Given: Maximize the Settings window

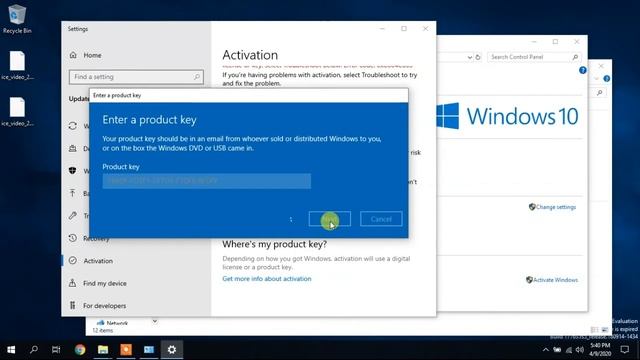Looking at the screenshot, I should coord(404,29).
